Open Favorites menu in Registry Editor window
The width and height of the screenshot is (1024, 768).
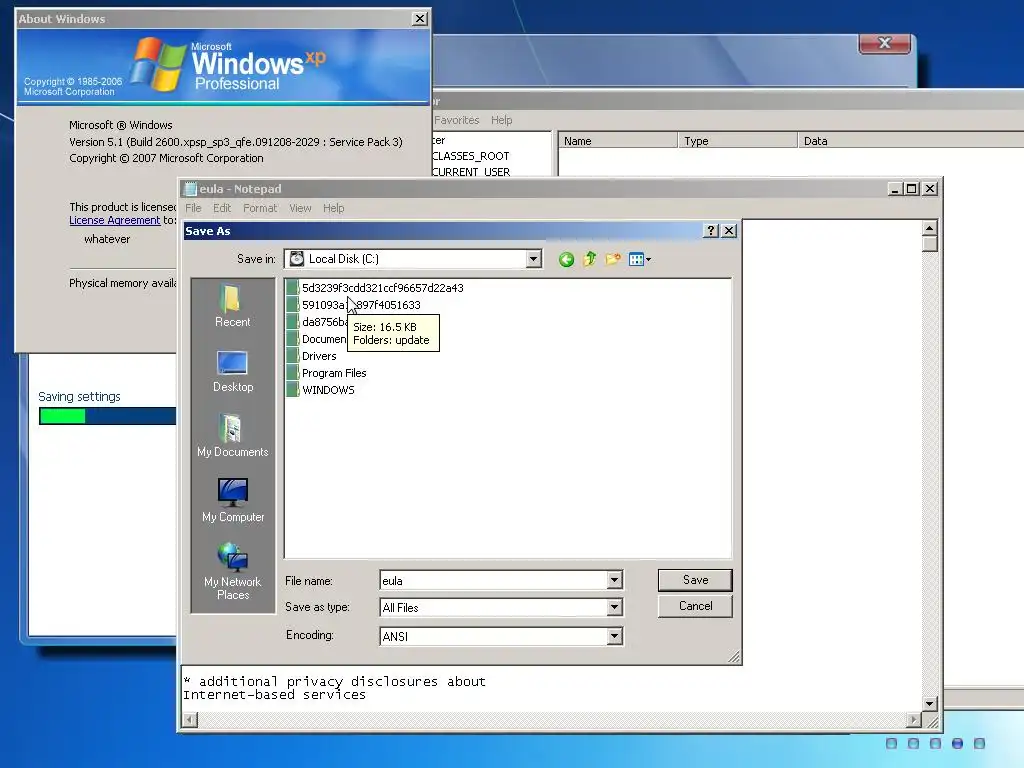(456, 120)
